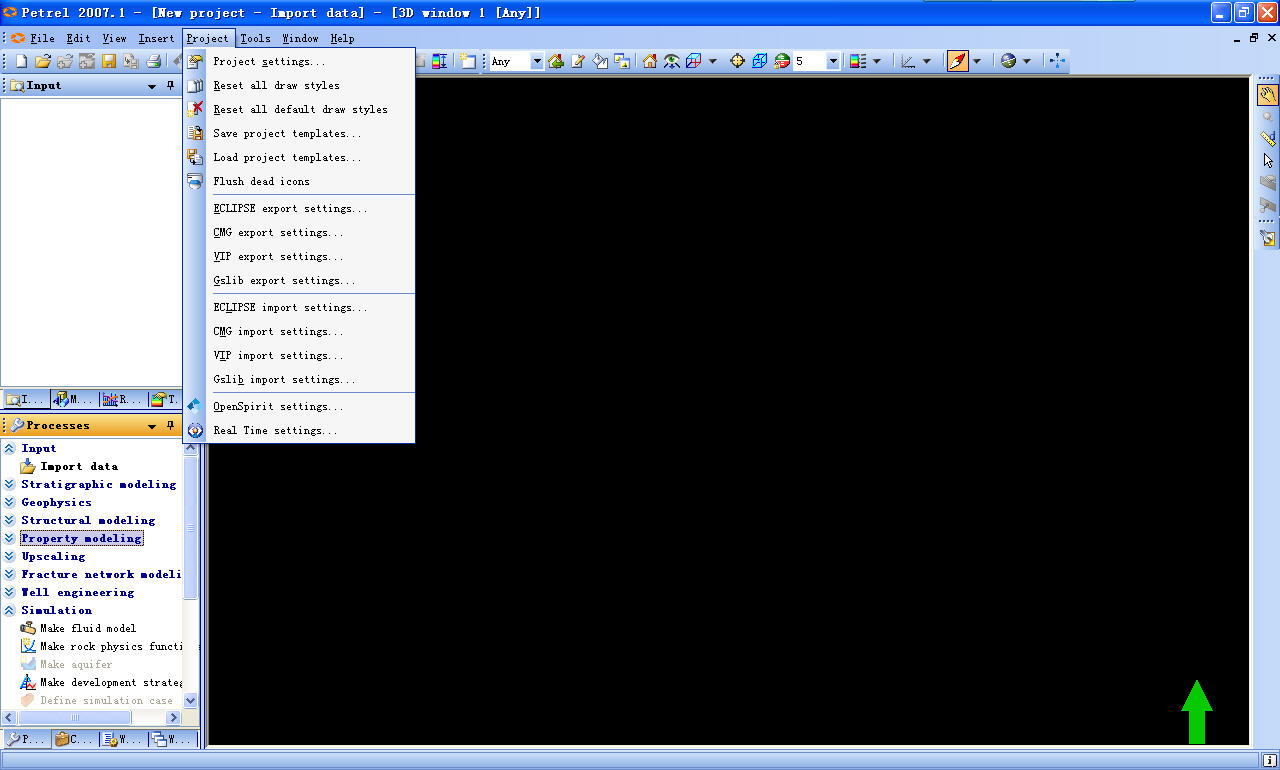Screen dimensions: 1280x770
Task: Click the blue four-arrow center icon
Action: pyautogui.click(x=1057, y=62)
